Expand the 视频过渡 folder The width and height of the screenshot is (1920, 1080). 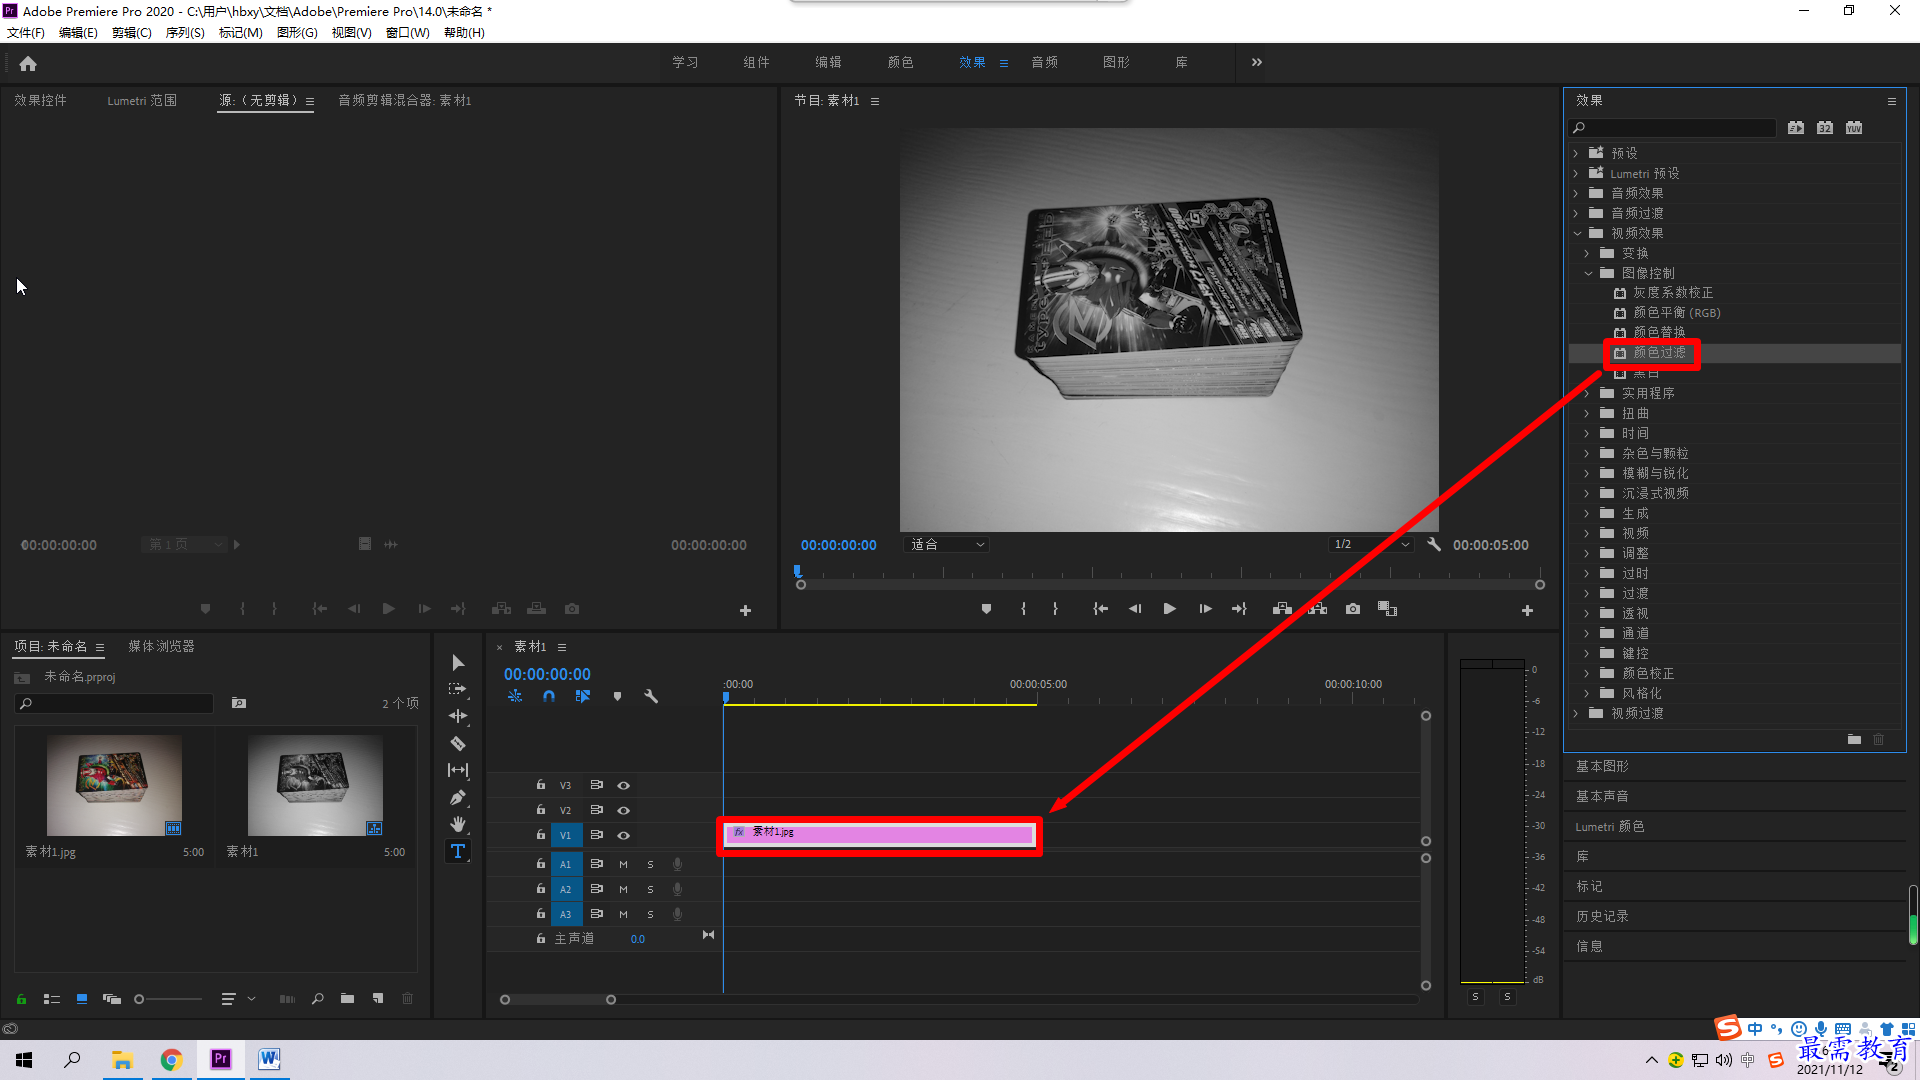point(1577,713)
